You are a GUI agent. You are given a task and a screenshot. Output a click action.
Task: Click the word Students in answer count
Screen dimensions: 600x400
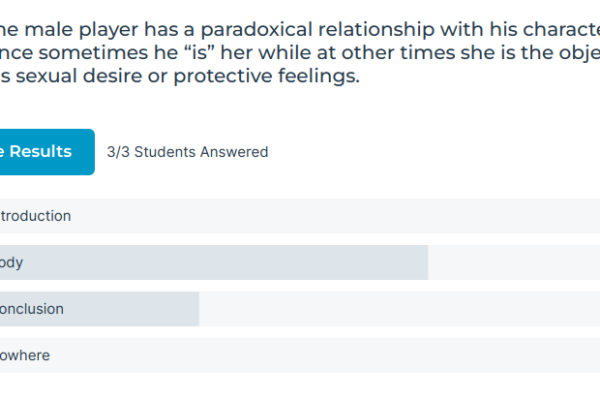coord(165,152)
